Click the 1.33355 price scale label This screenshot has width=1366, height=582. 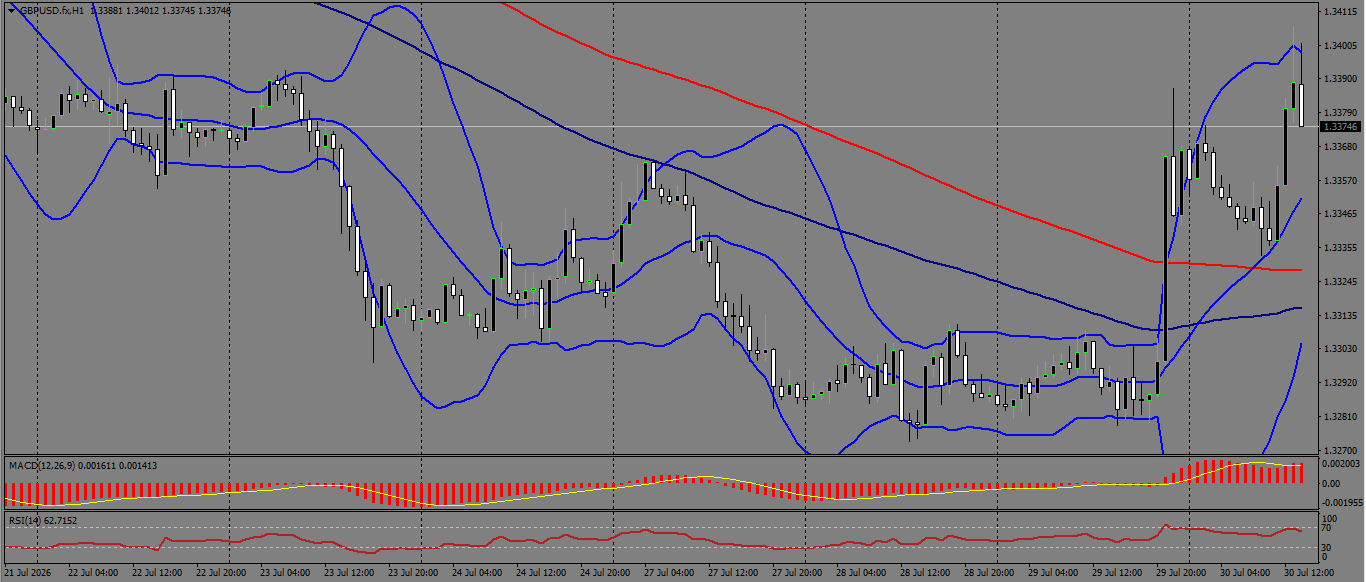(x=1339, y=248)
